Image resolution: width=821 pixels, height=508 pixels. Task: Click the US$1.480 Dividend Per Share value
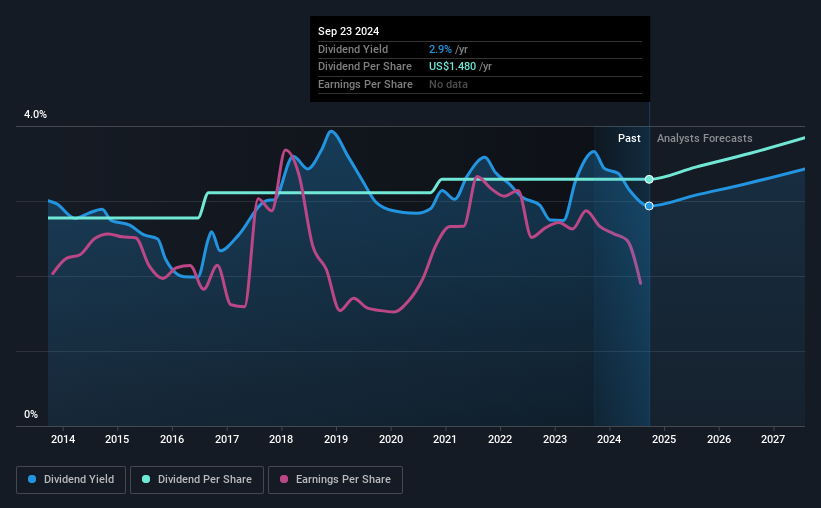click(x=452, y=67)
